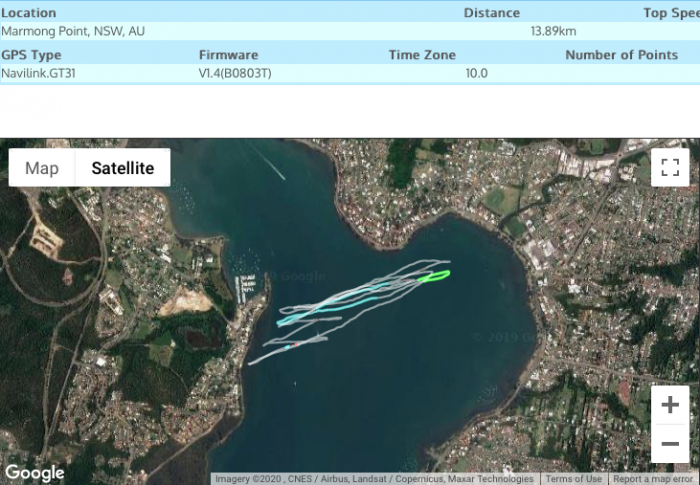Switch to the Map view type

[x=42, y=168]
